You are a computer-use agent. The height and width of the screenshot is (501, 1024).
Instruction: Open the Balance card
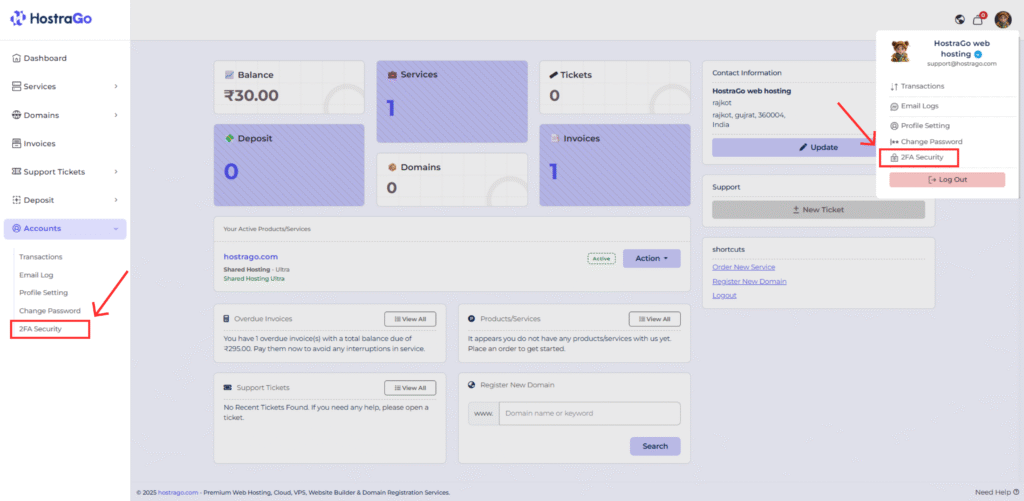point(289,88)
